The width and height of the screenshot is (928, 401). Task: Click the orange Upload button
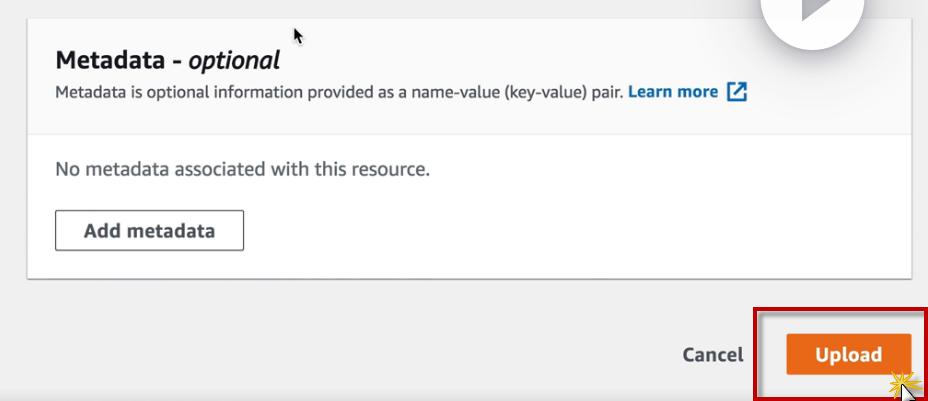(848, 354)
